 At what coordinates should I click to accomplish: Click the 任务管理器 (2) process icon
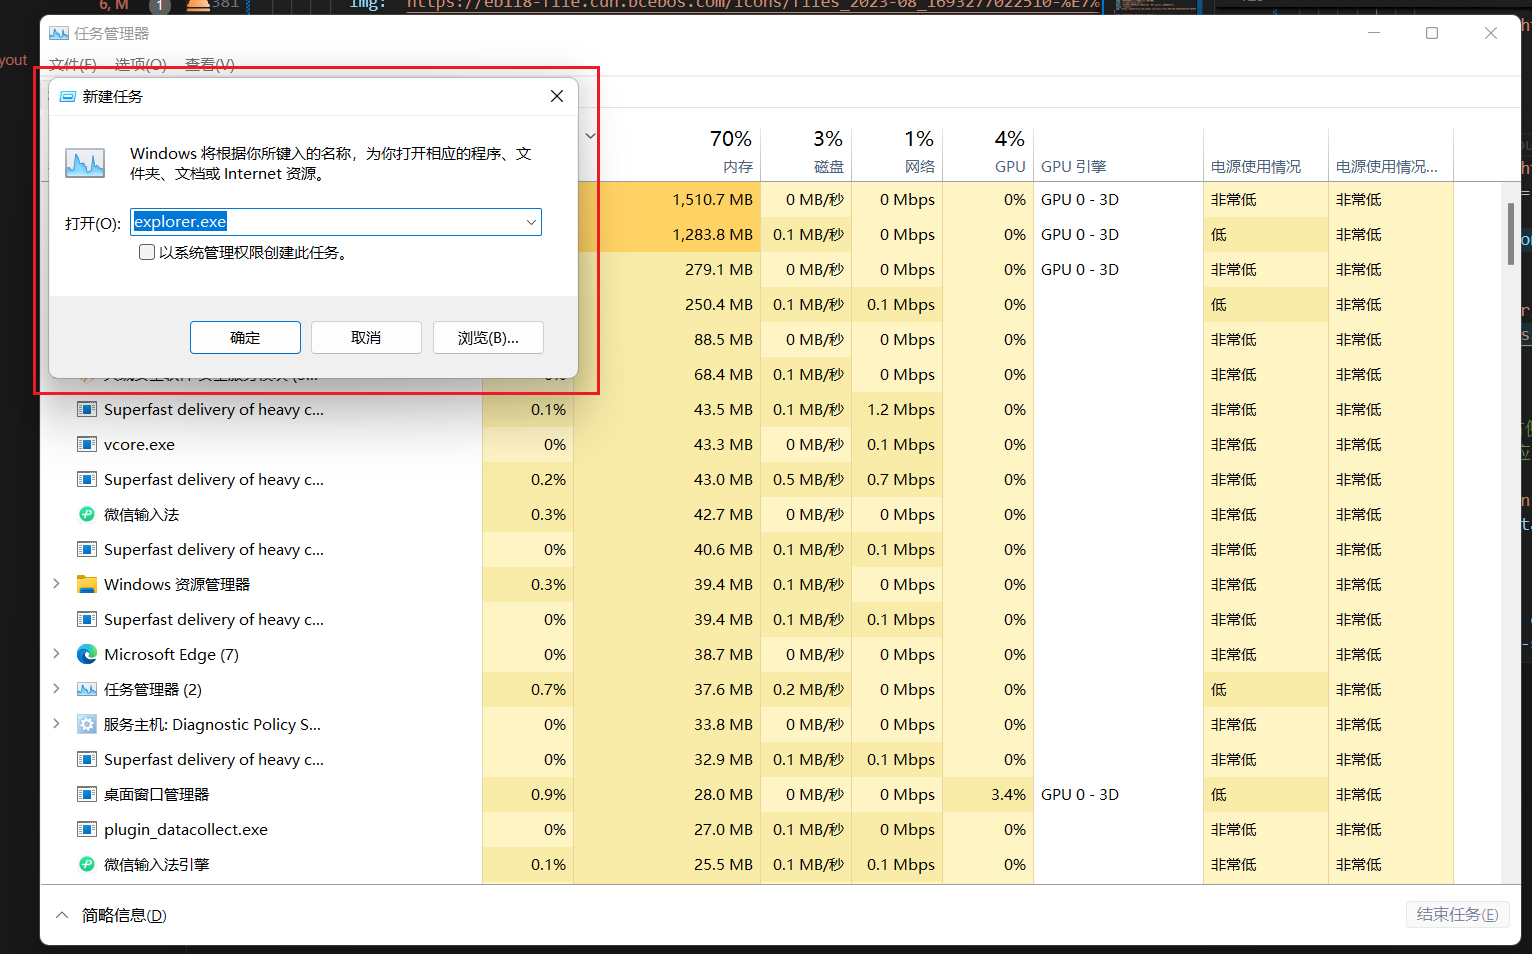[87, 689]
